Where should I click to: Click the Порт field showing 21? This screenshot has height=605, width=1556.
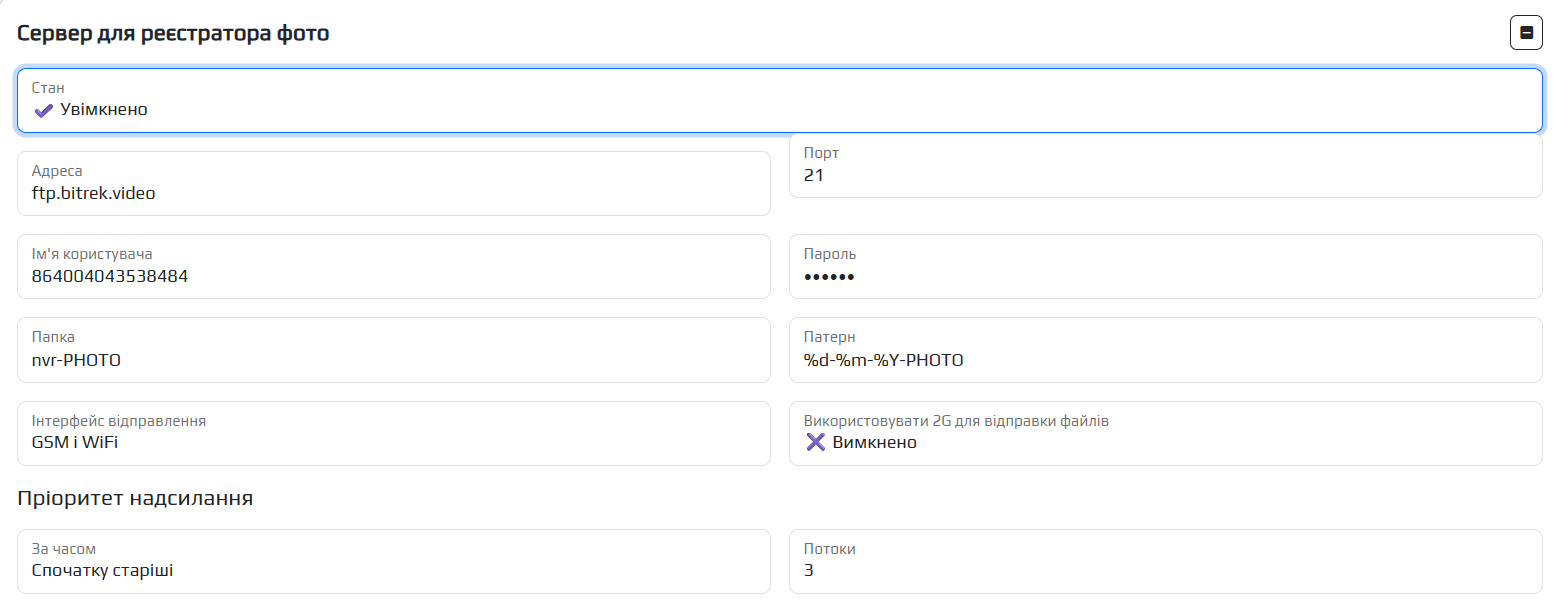pos(1165,166)
